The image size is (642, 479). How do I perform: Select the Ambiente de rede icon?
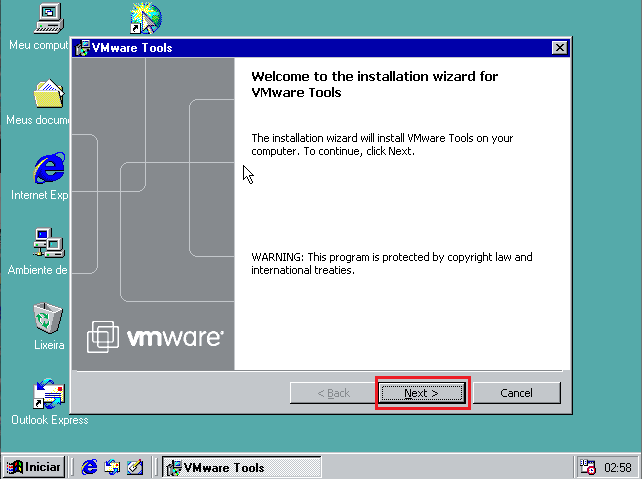49,243
